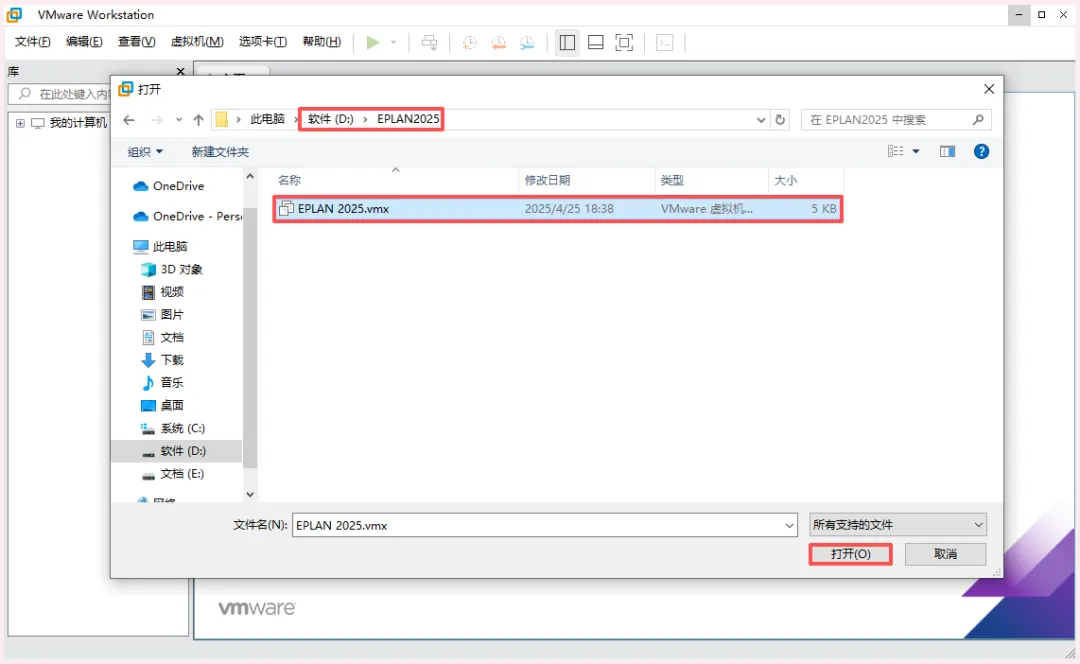Open 文件(F) menu in VMware

tap(32, 42)
